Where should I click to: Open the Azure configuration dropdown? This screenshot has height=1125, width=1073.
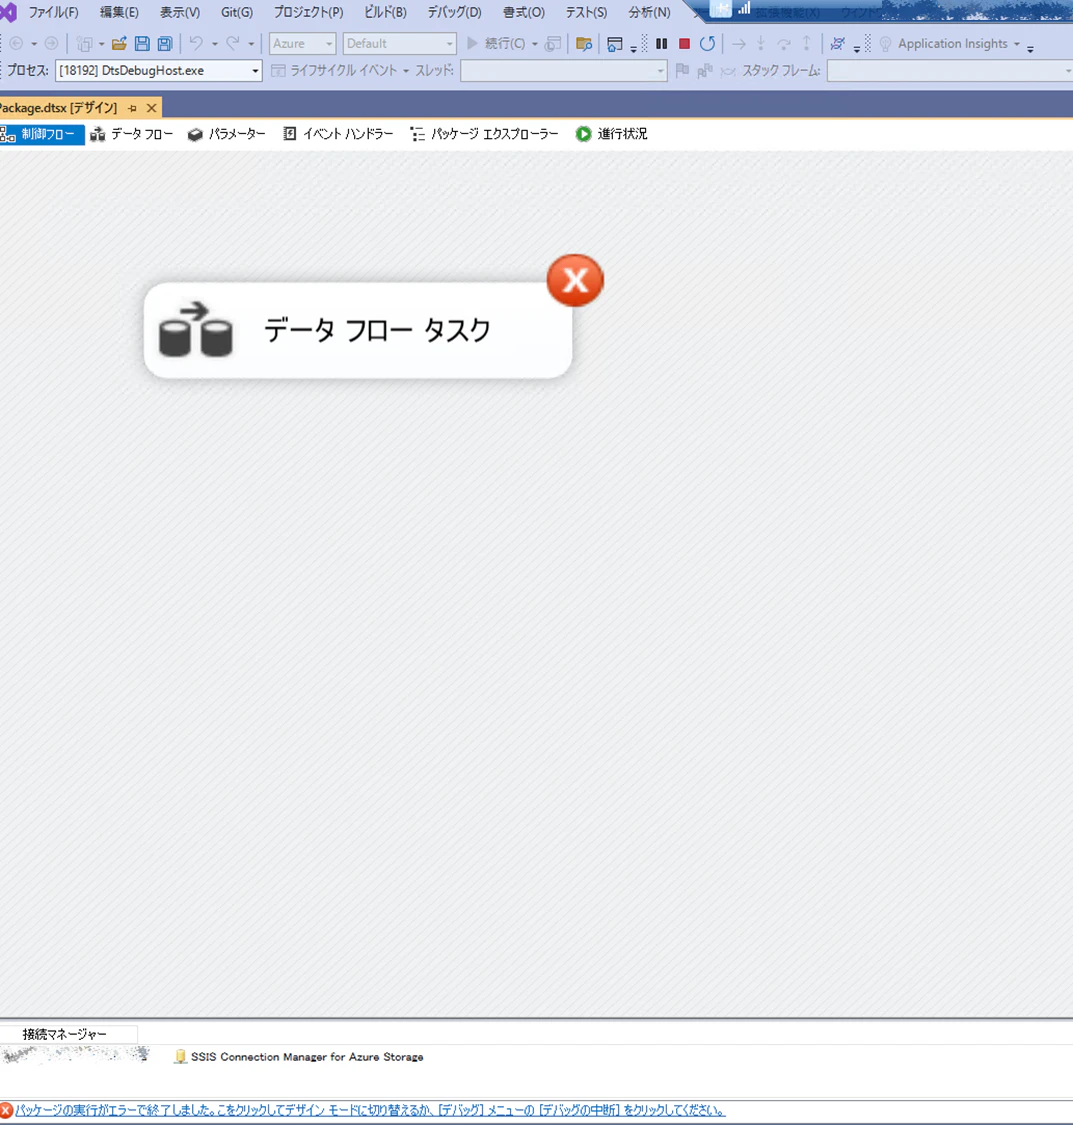click(302, 44)
